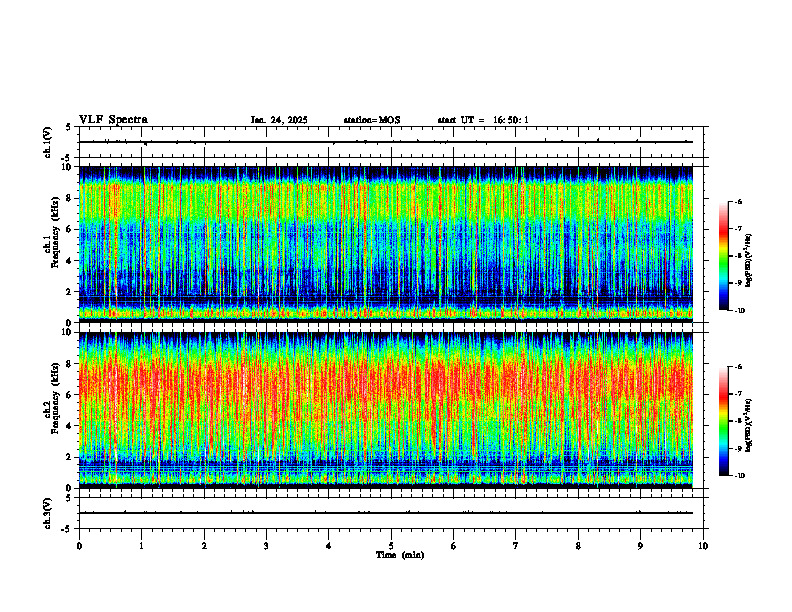792x612 pixels.
Task: Click the "start UT = 16:50:1" header text
Action: click(483, 120)
